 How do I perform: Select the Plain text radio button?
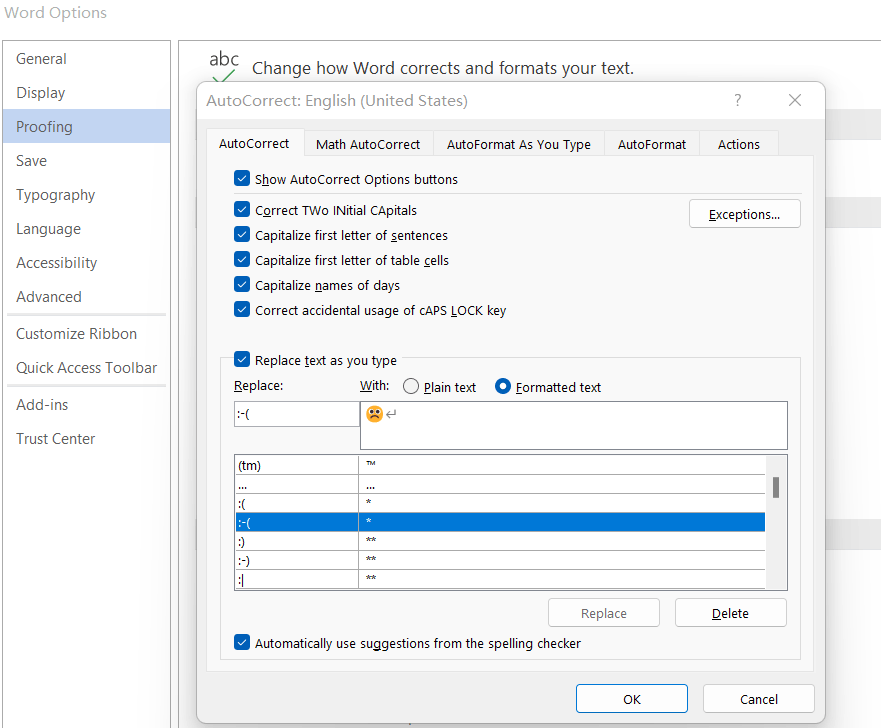[x=411, y=386]
